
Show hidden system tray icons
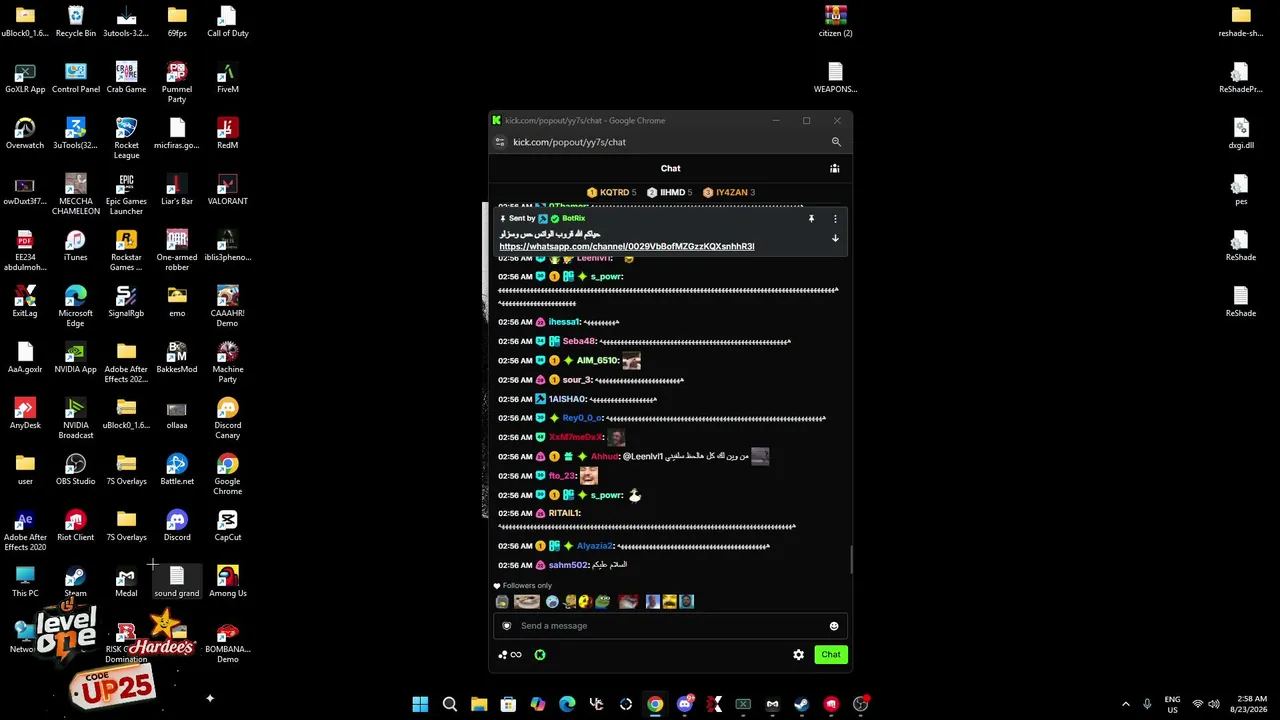[1125, 704]
